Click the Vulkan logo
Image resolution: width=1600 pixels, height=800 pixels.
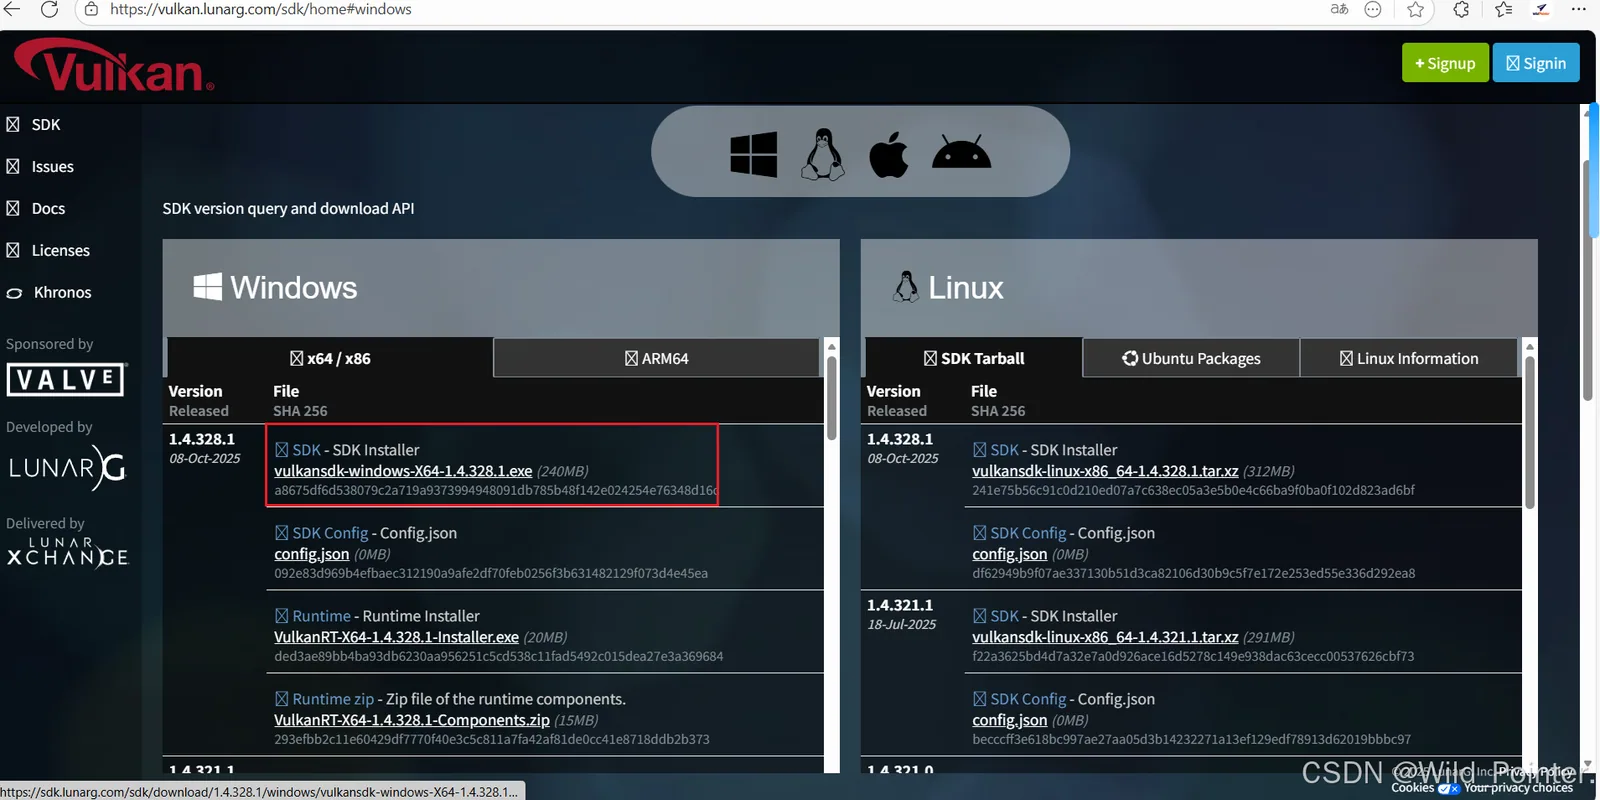[114, 66]
